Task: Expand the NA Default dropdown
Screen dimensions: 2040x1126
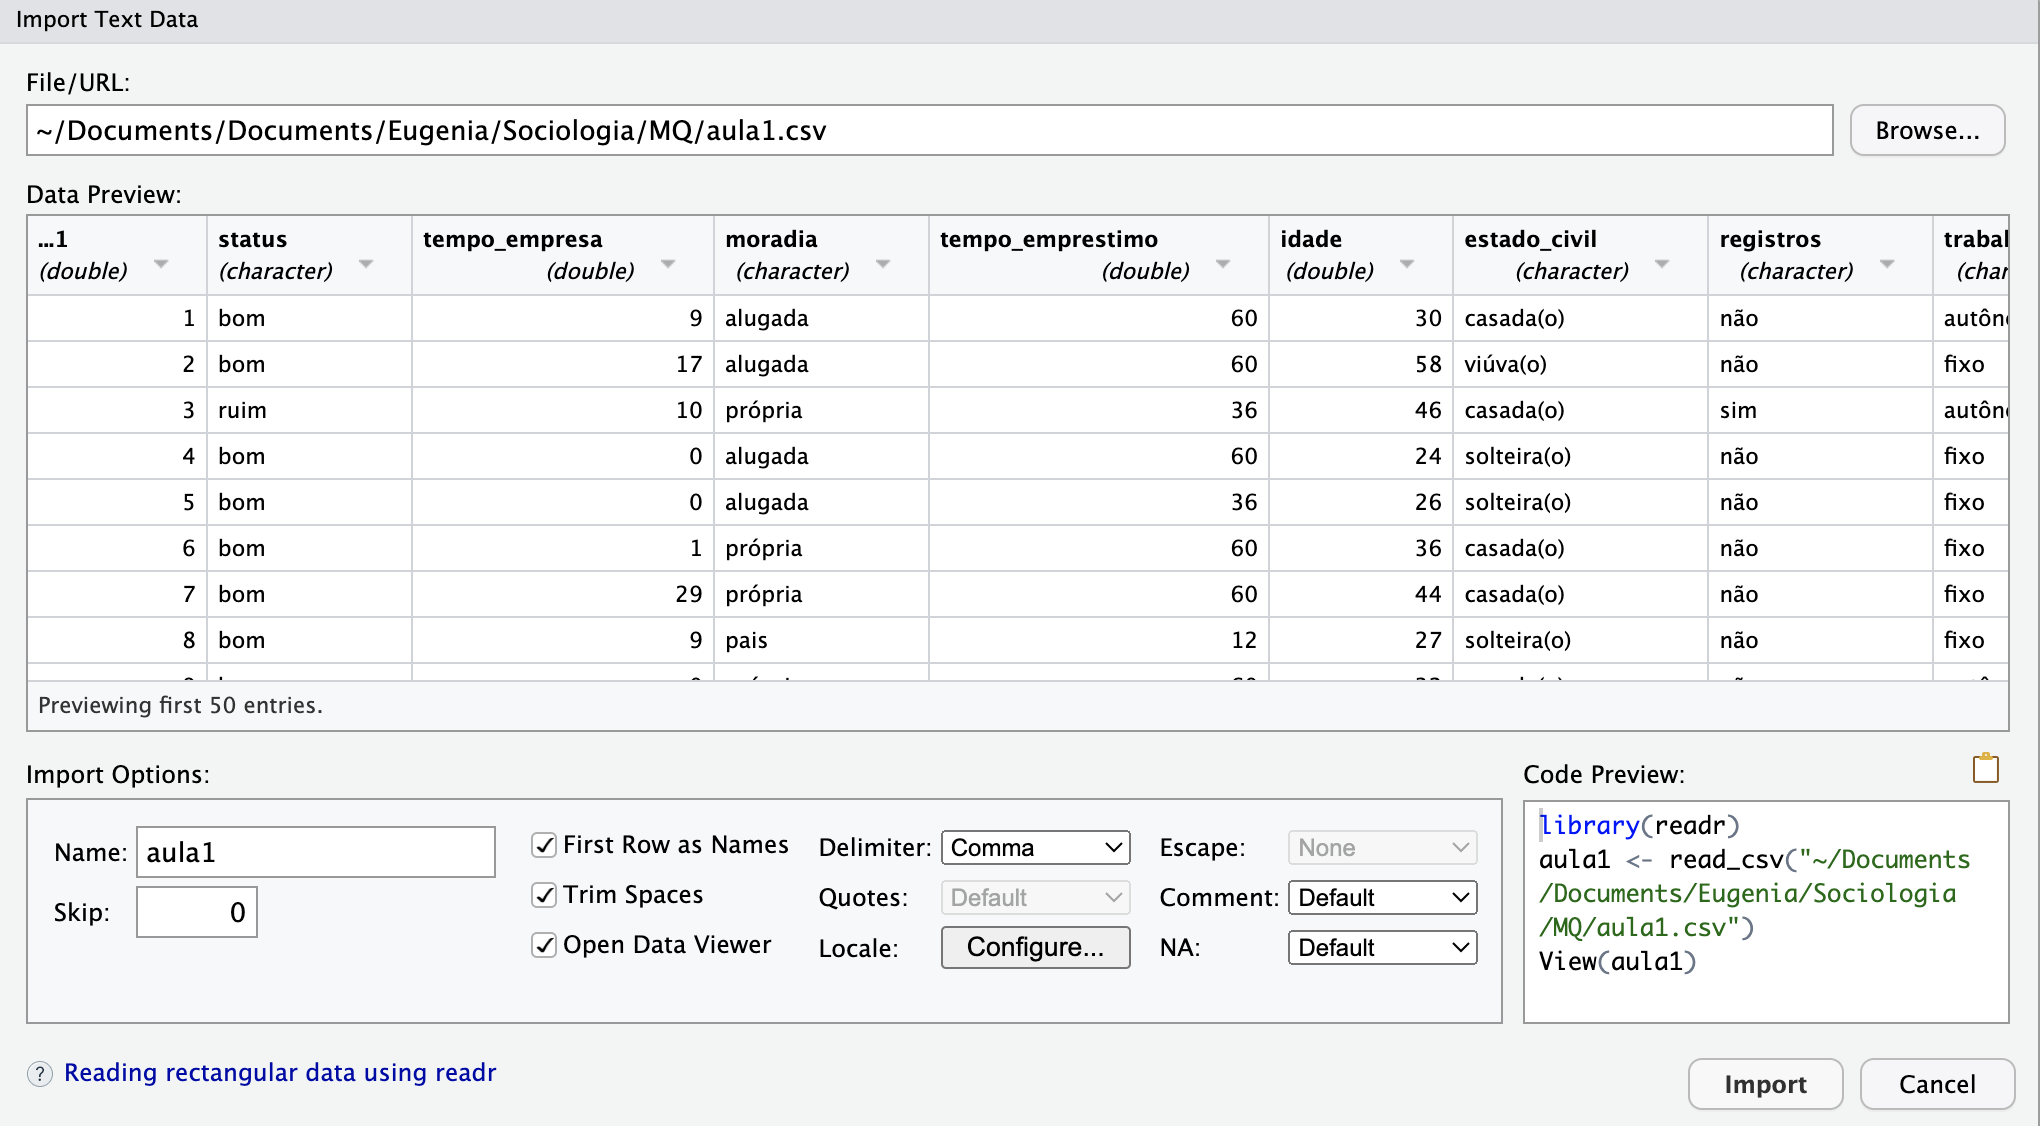Action: pos(1382,948)
